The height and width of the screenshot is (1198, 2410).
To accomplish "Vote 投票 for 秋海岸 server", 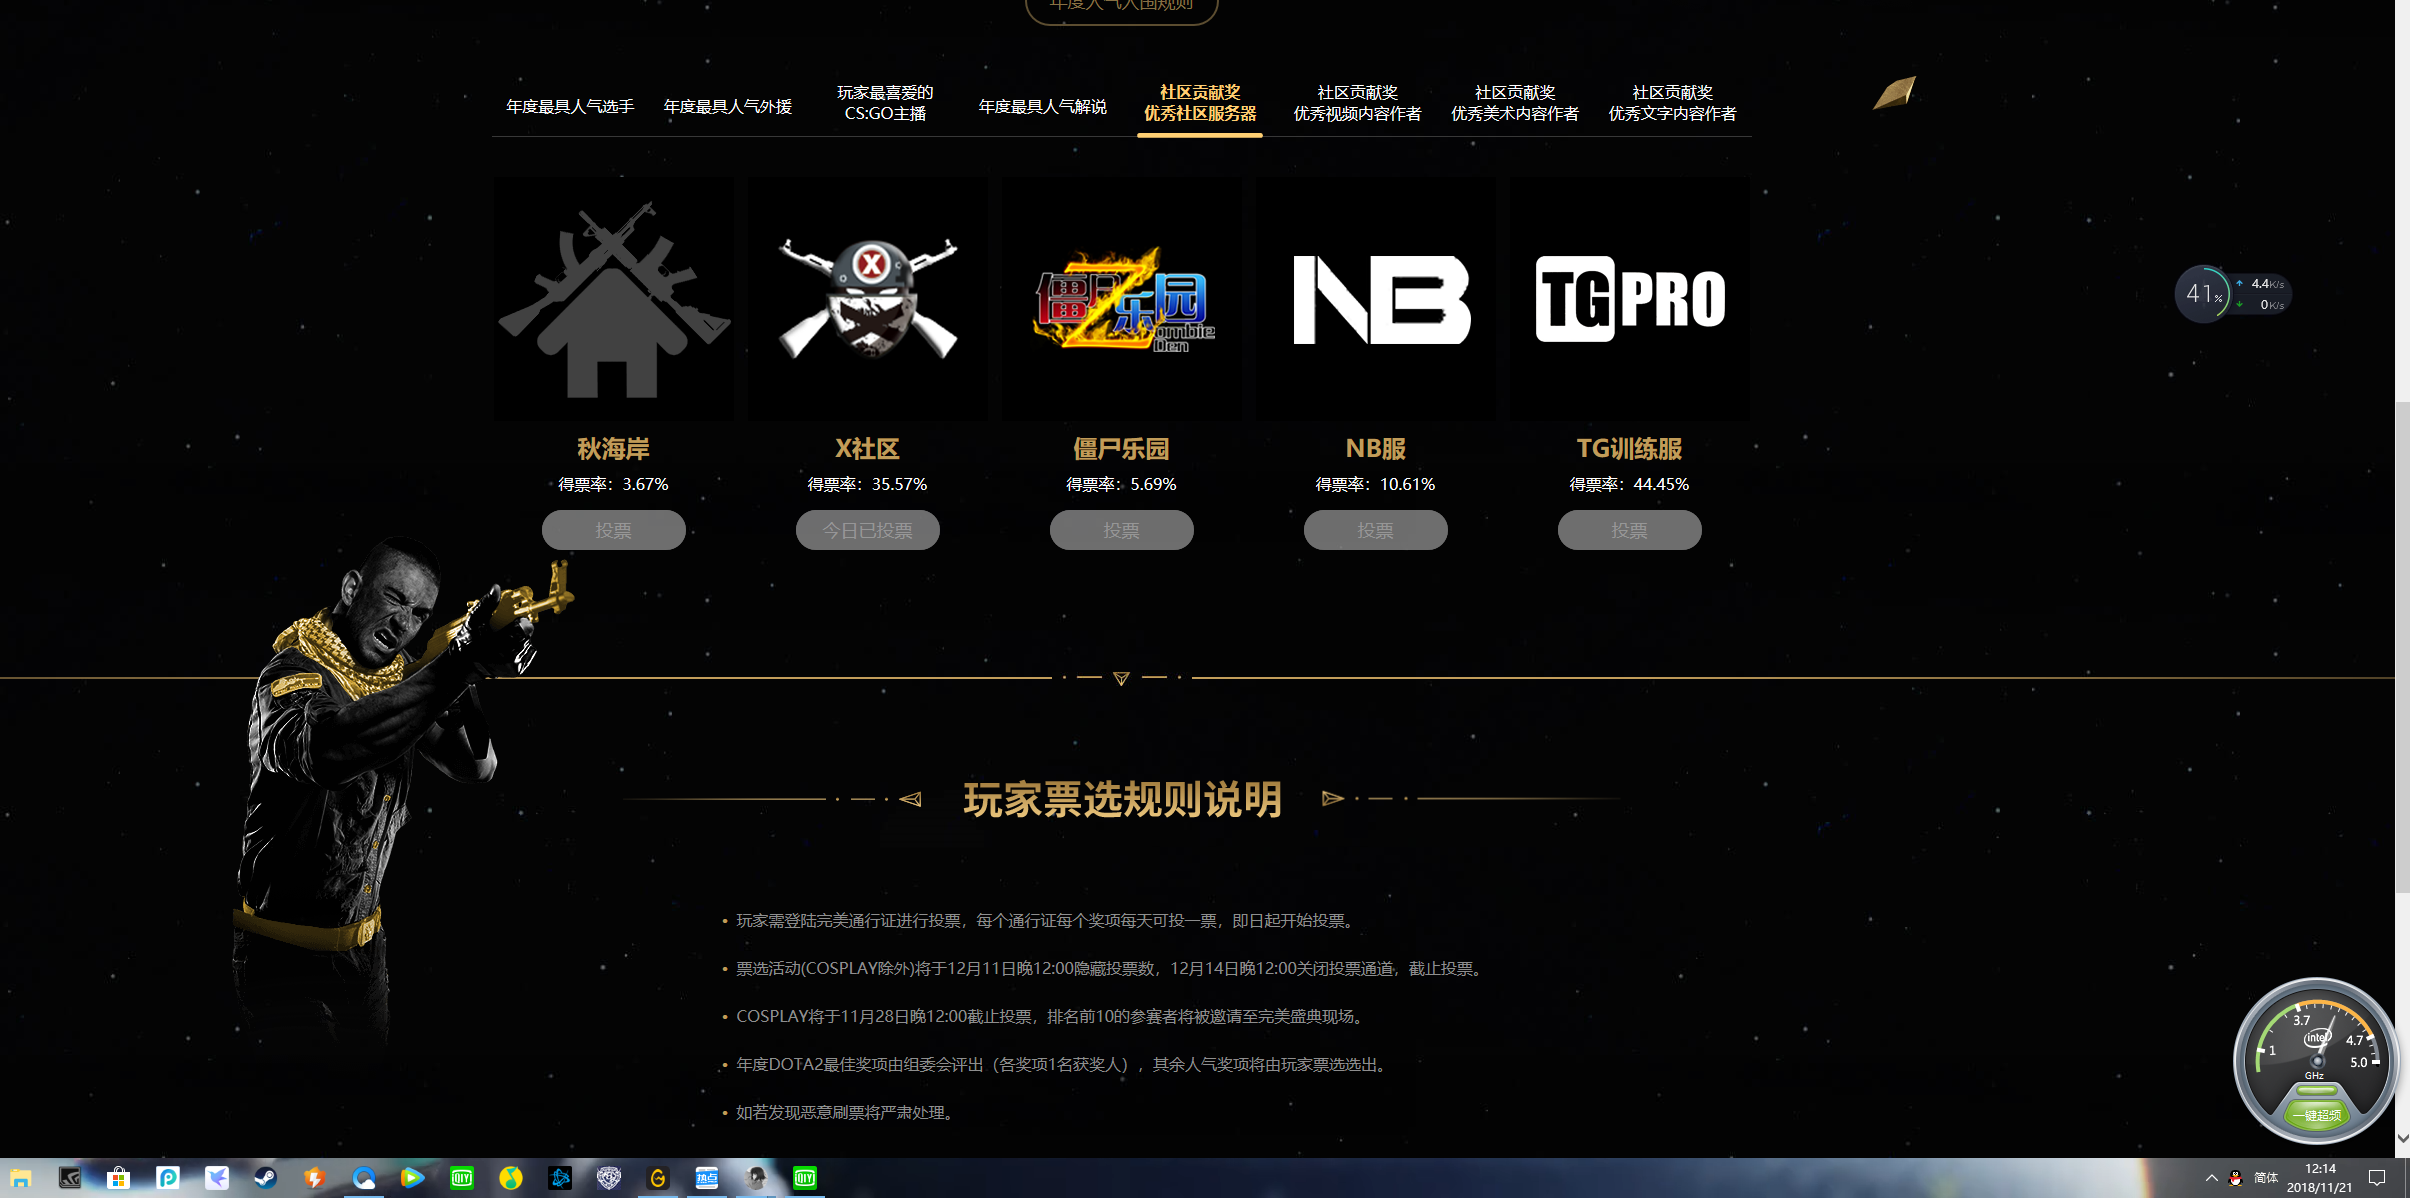I will click(613, 529).
